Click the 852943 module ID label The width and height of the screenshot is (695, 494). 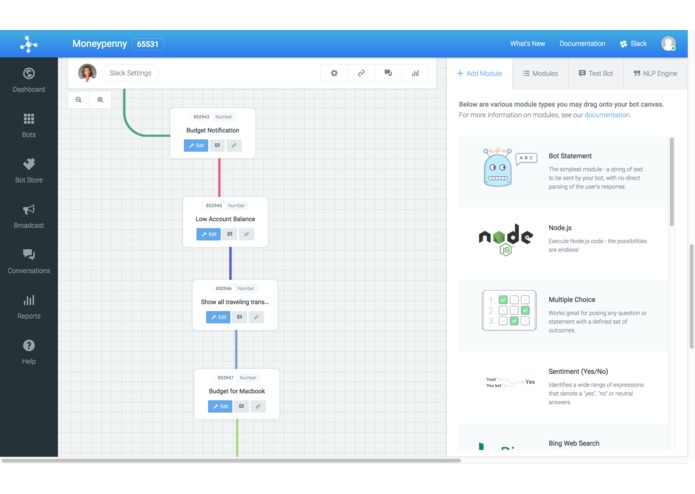pos(201,117)
